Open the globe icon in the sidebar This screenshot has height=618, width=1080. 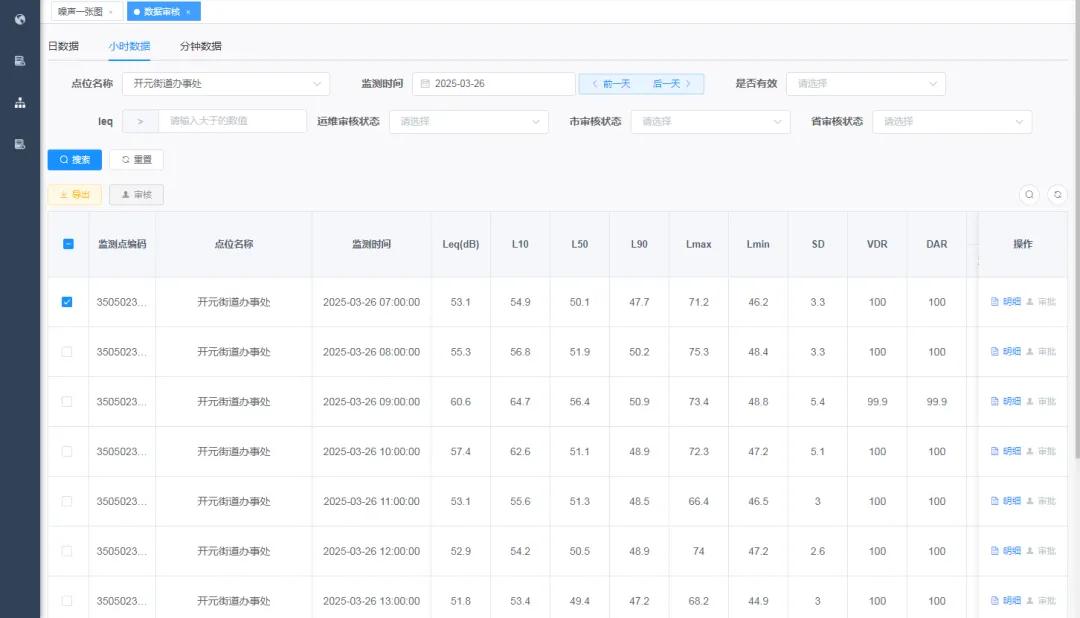(x=20, y=19)
